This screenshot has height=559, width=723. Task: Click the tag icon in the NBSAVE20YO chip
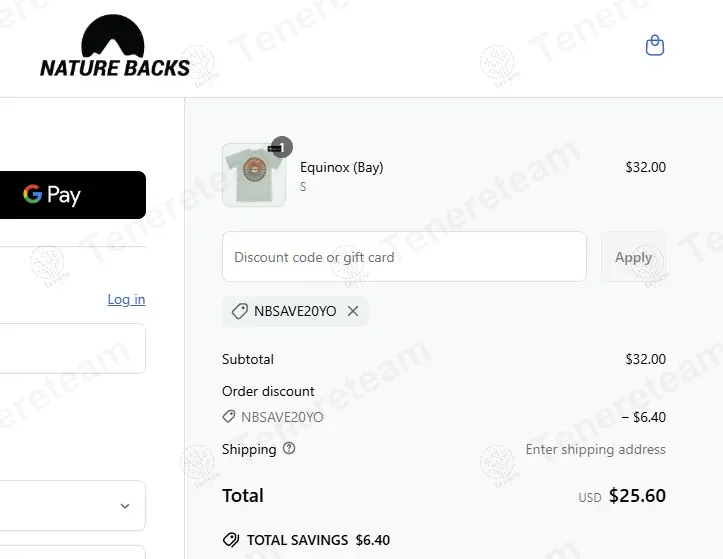tap(239, 311)
